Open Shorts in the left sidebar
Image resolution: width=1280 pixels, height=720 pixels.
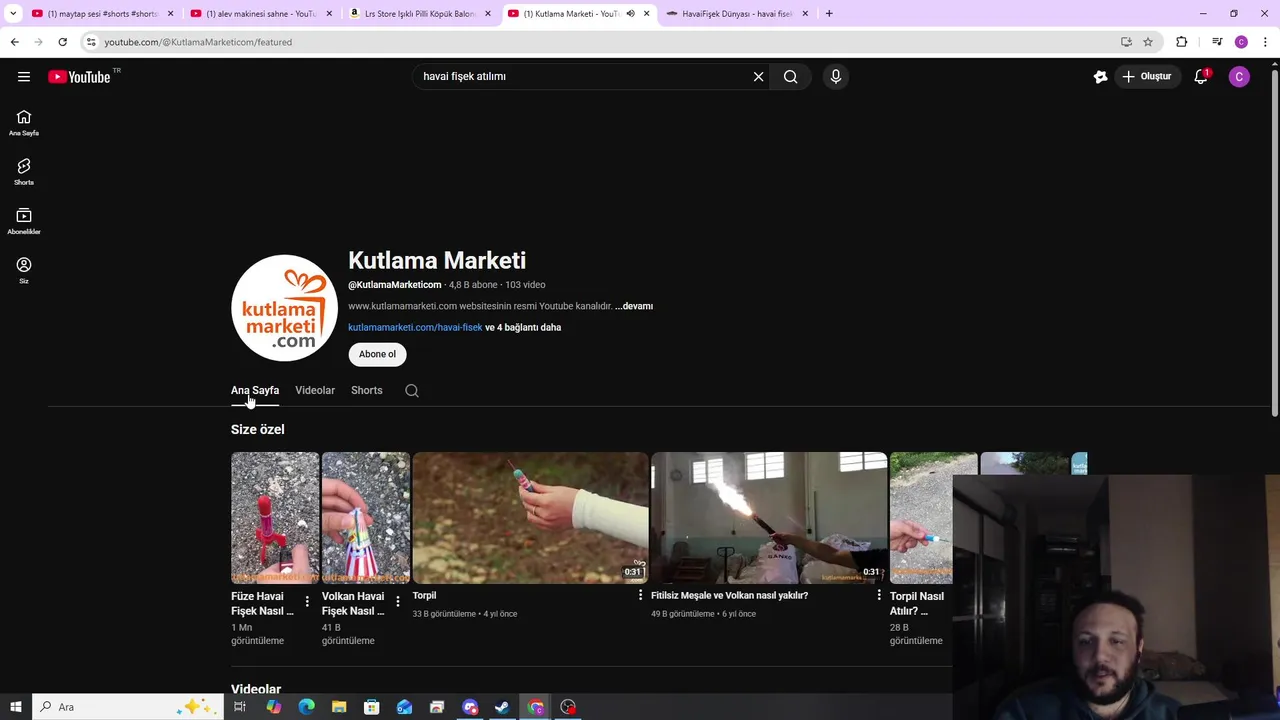(x=24, y=172)
